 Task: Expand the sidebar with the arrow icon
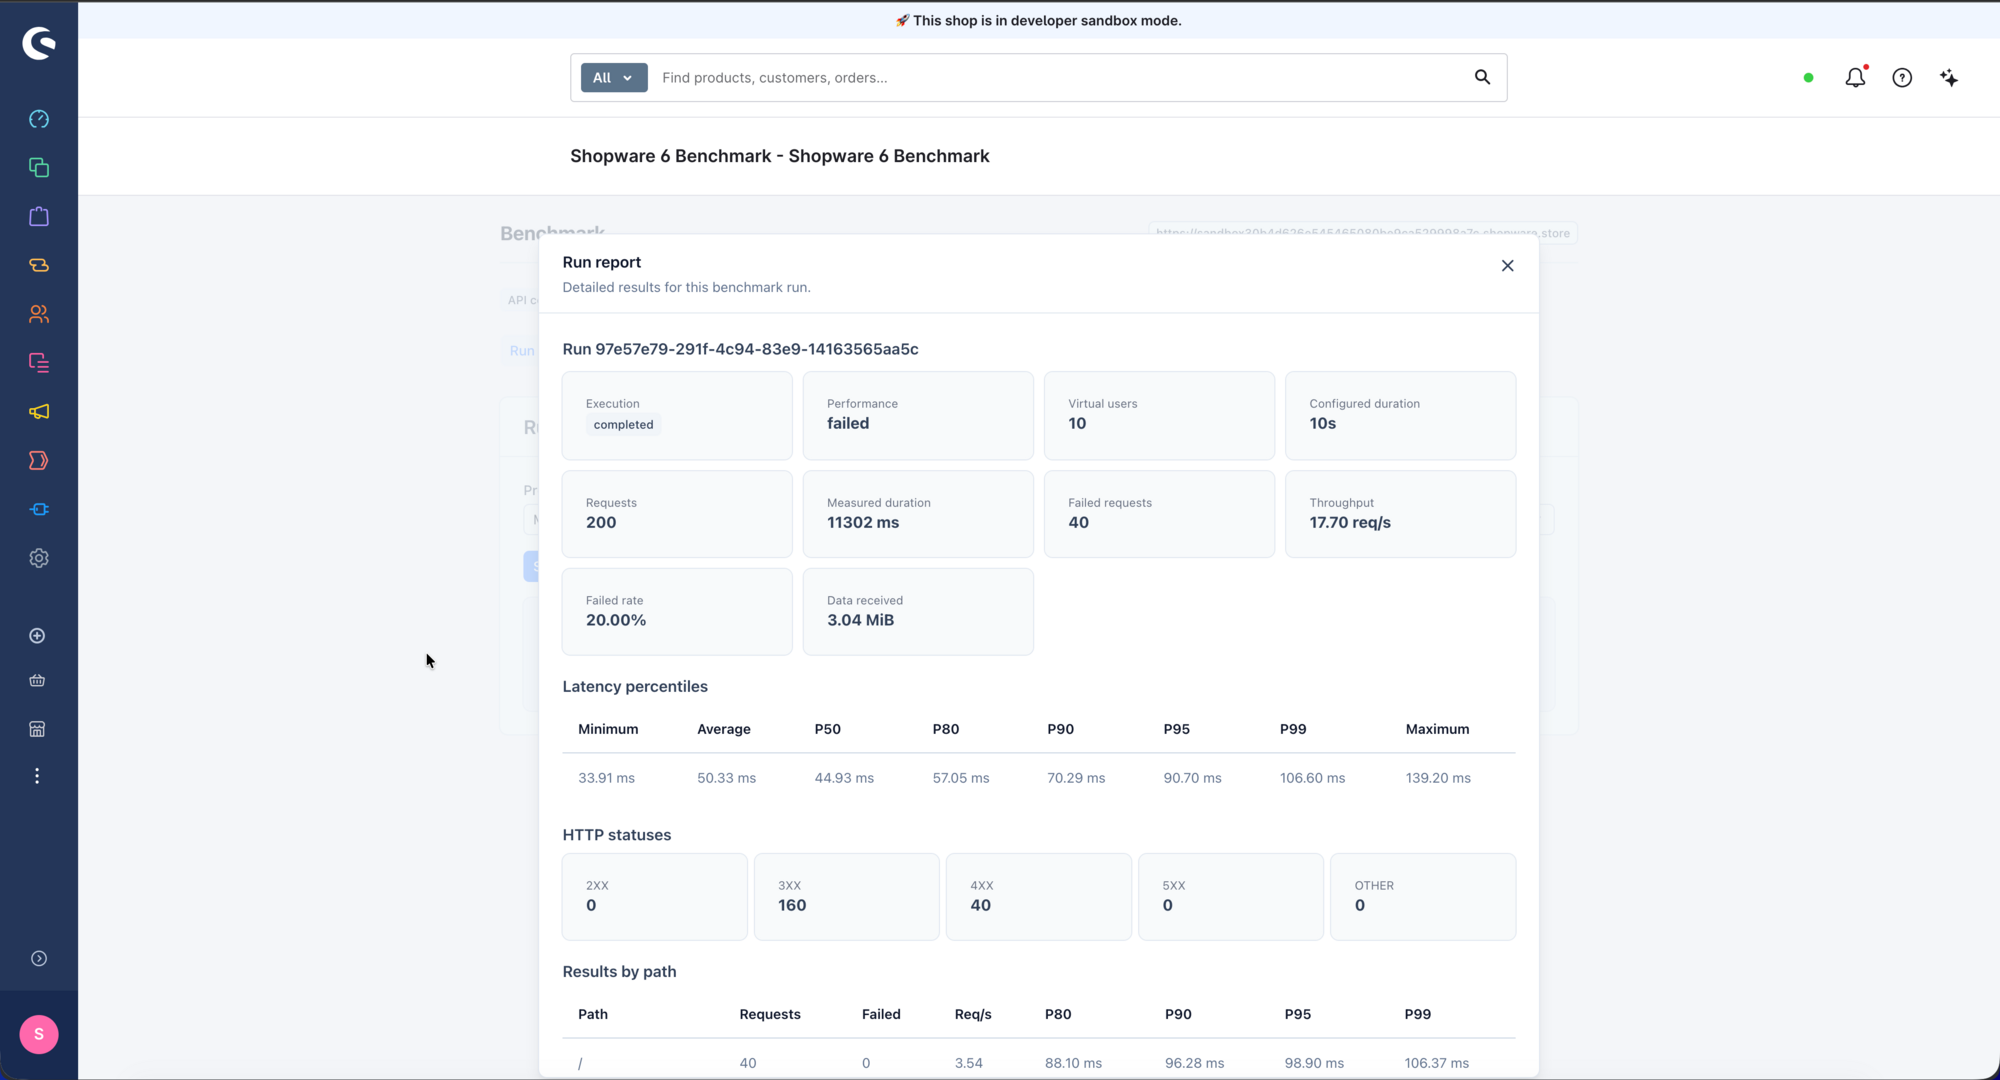[x=39, y=958]
